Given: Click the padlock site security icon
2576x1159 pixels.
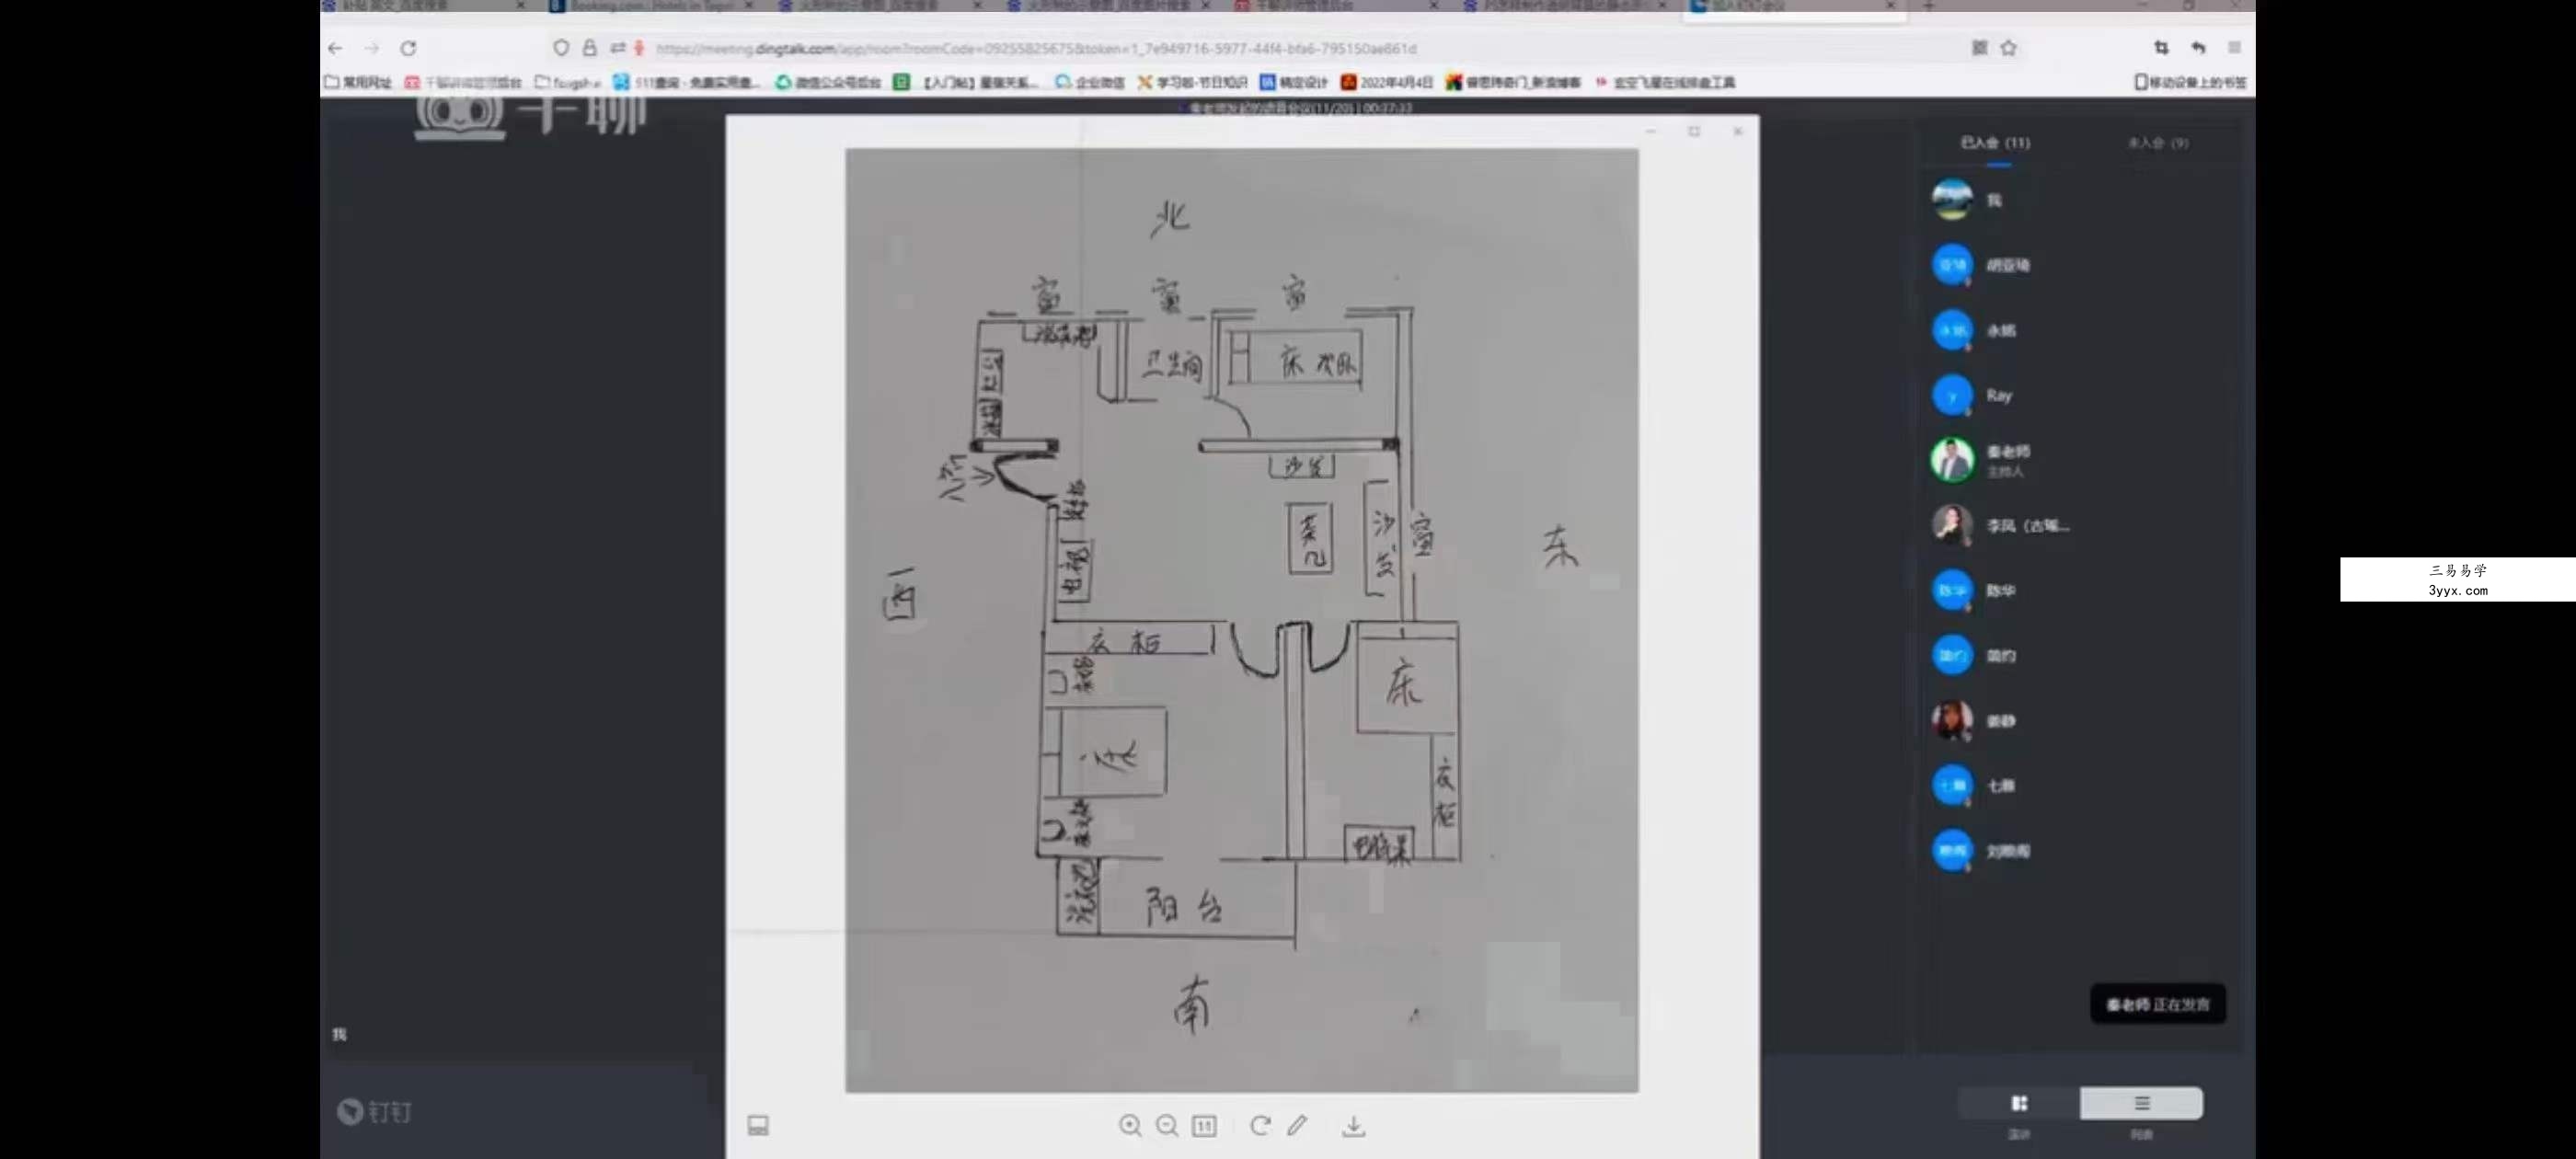Looking at the screenshot, I should pos(589,48).
